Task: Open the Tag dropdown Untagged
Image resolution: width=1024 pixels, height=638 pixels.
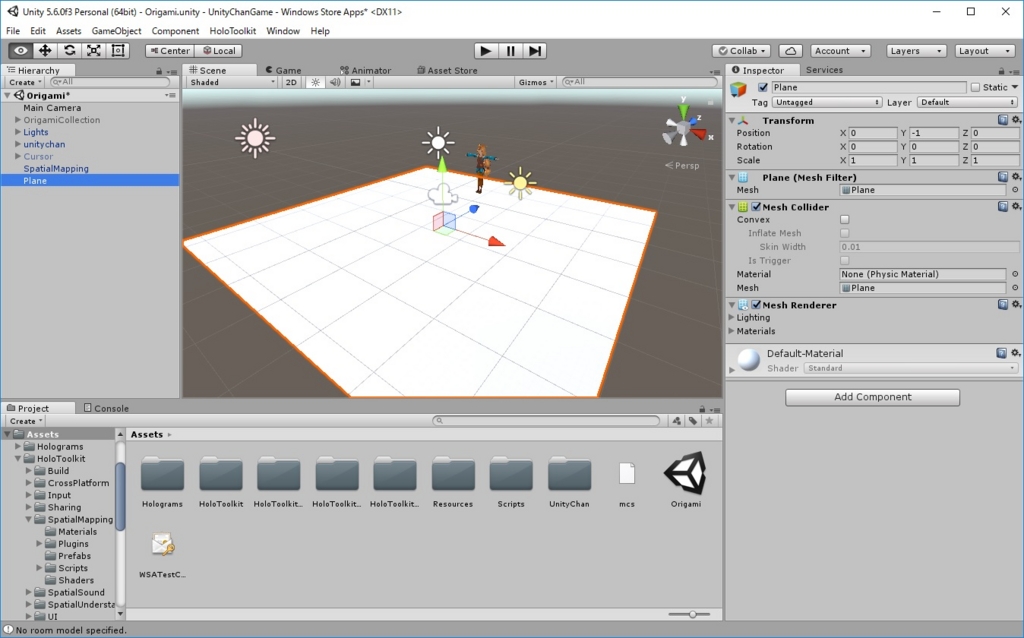Action: [827, 102]
